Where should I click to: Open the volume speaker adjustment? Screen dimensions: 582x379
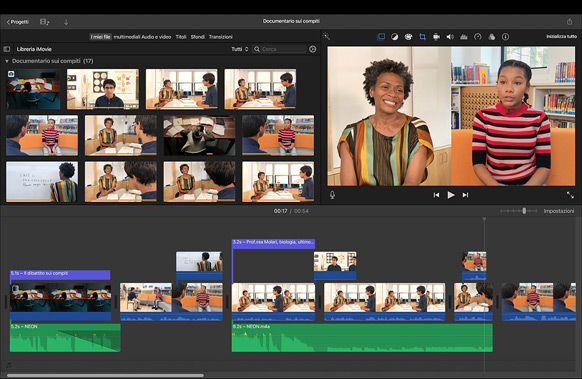point(450,37)
